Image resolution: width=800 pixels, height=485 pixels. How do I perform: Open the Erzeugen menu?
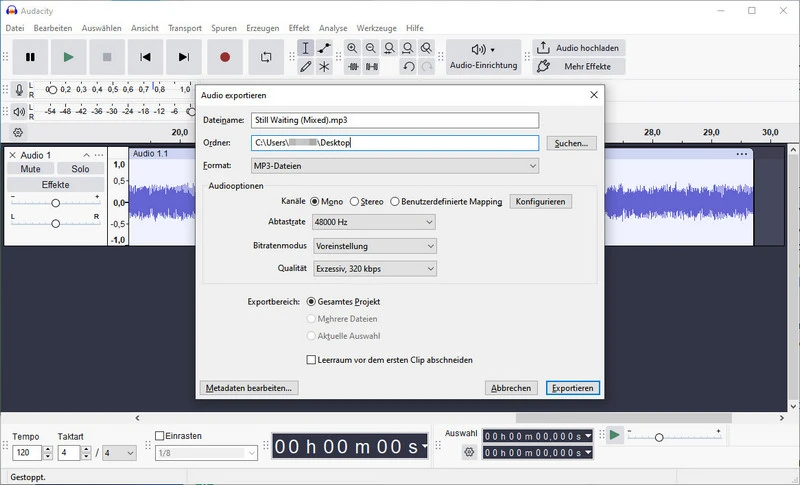click(263, 28)
